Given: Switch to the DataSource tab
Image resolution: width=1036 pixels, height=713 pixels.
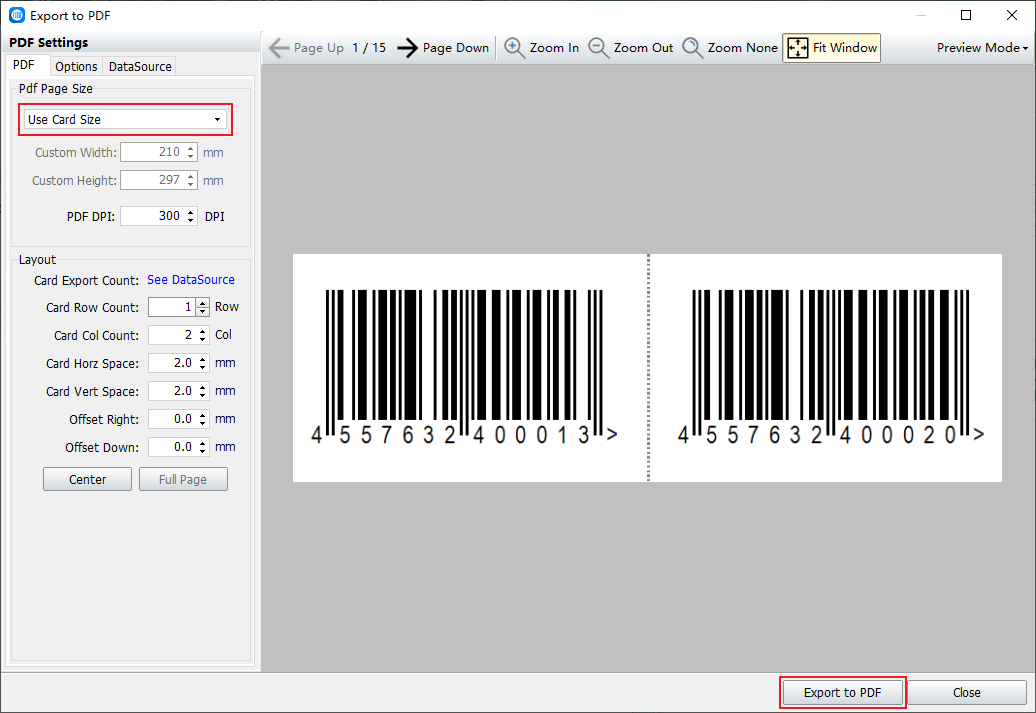Looking at the screenshot, I should tap(140, 66).
